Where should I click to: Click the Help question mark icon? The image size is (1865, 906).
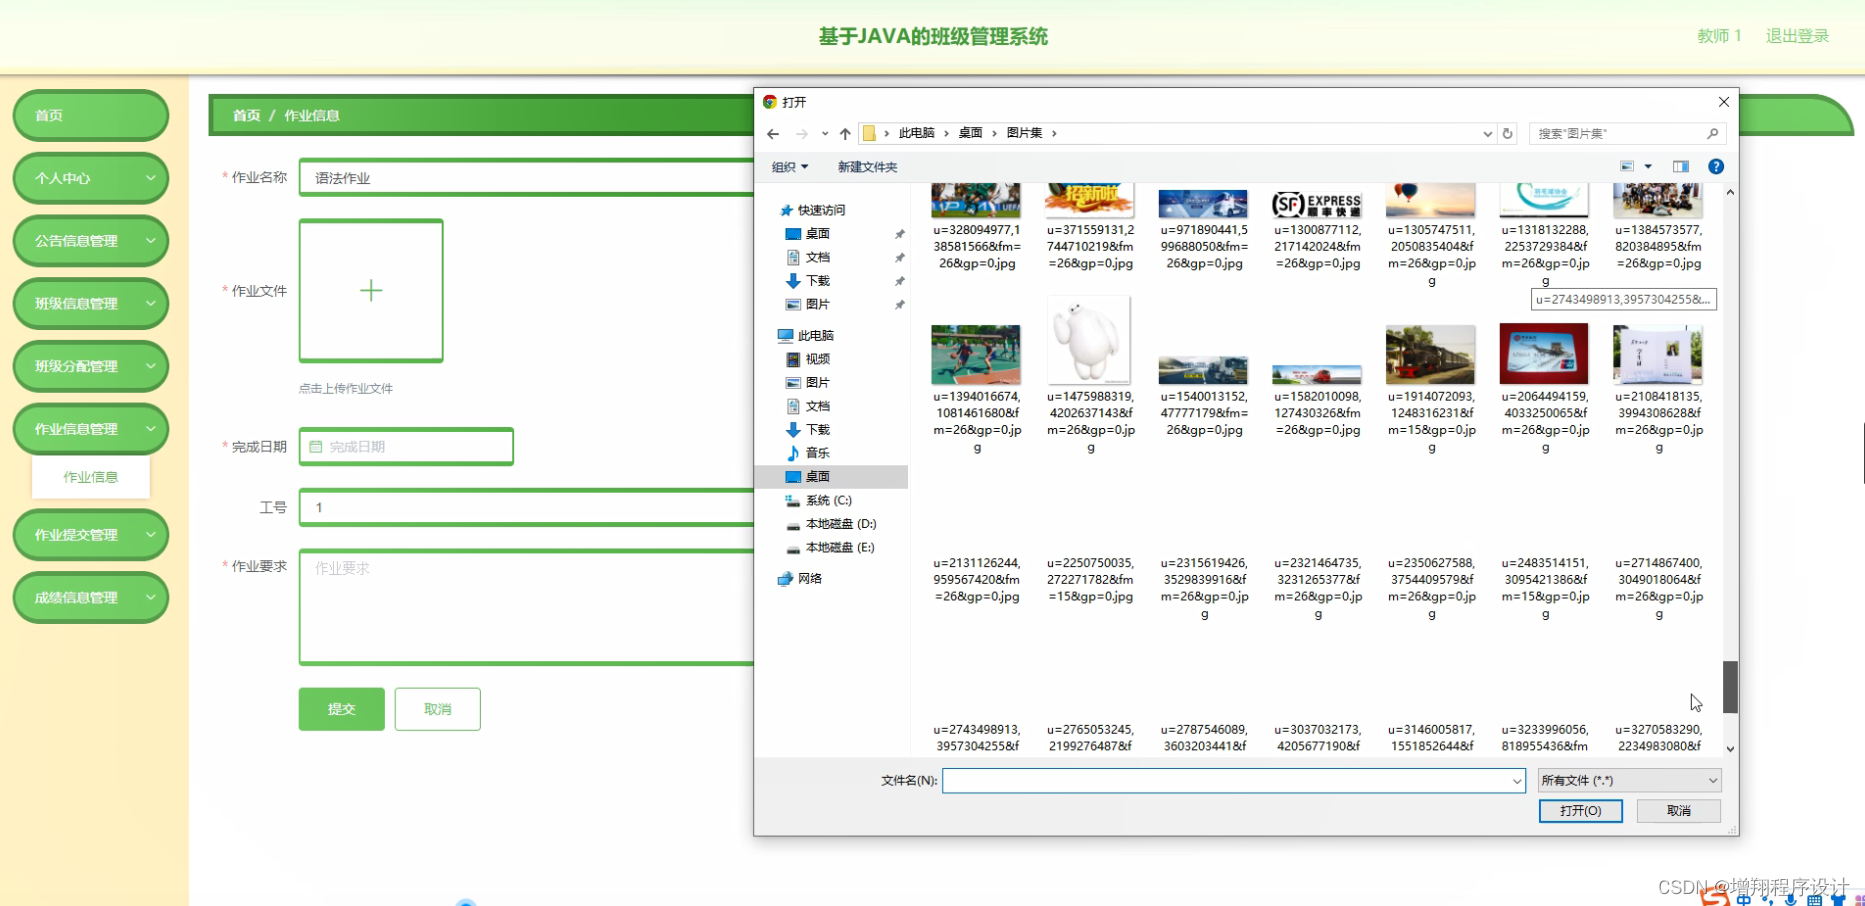point(1716,166)
